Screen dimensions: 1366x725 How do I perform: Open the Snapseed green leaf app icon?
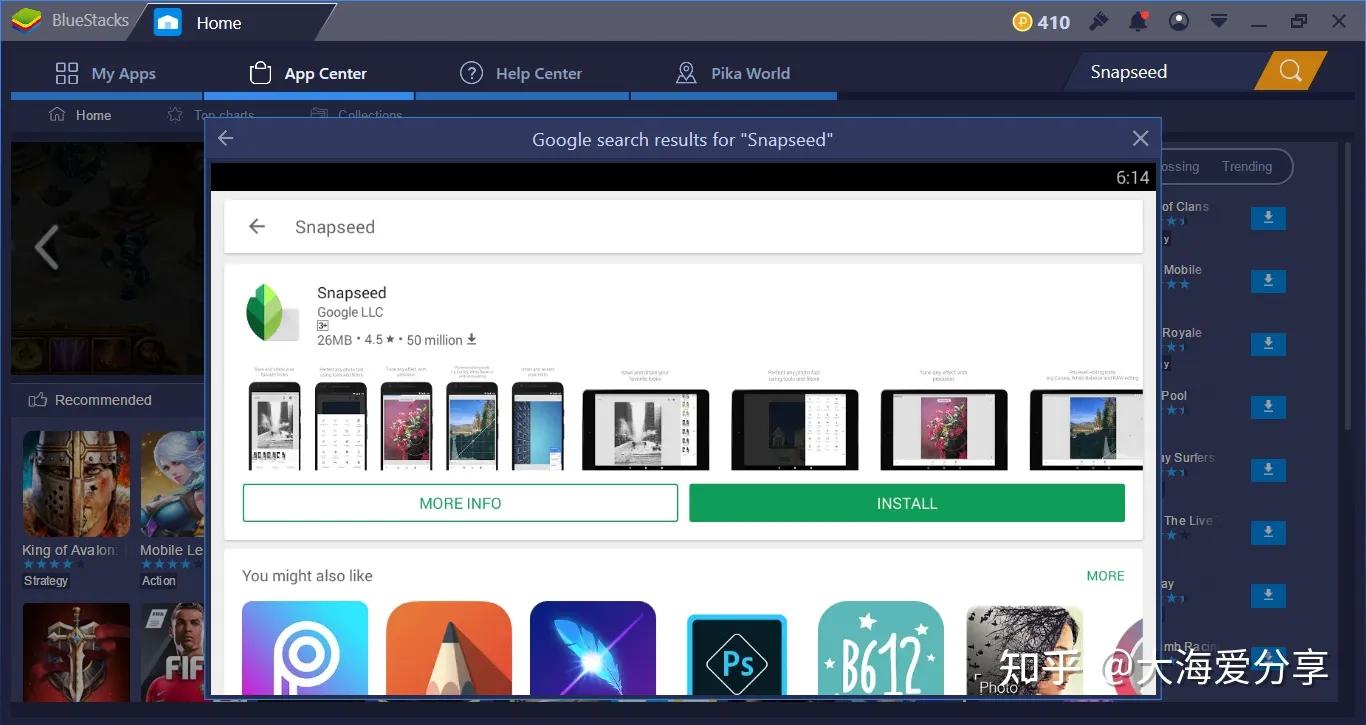click(272, 313)
